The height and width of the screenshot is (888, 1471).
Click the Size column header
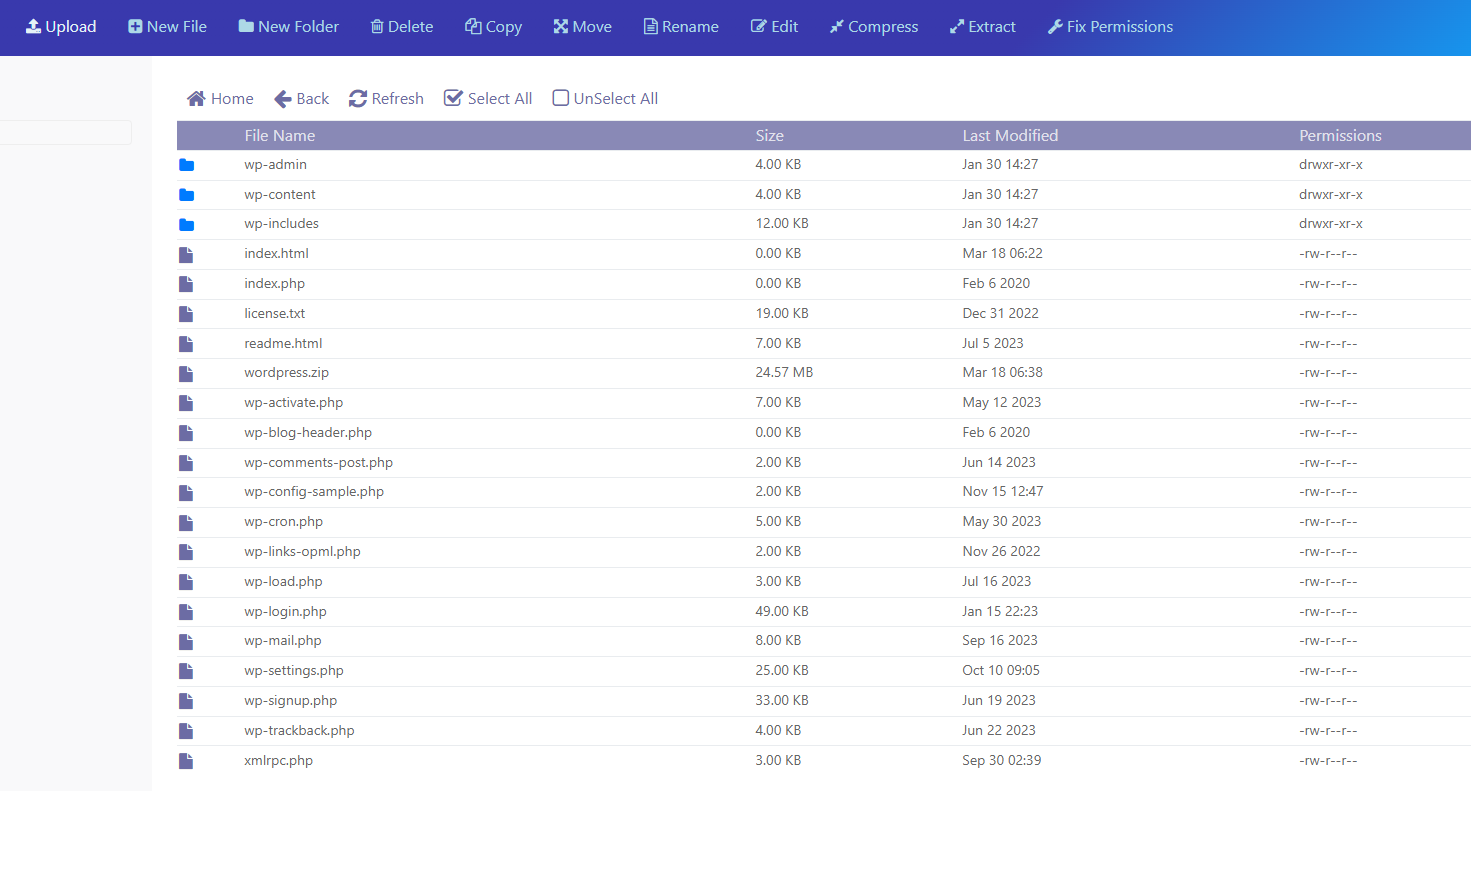[769, 136]
